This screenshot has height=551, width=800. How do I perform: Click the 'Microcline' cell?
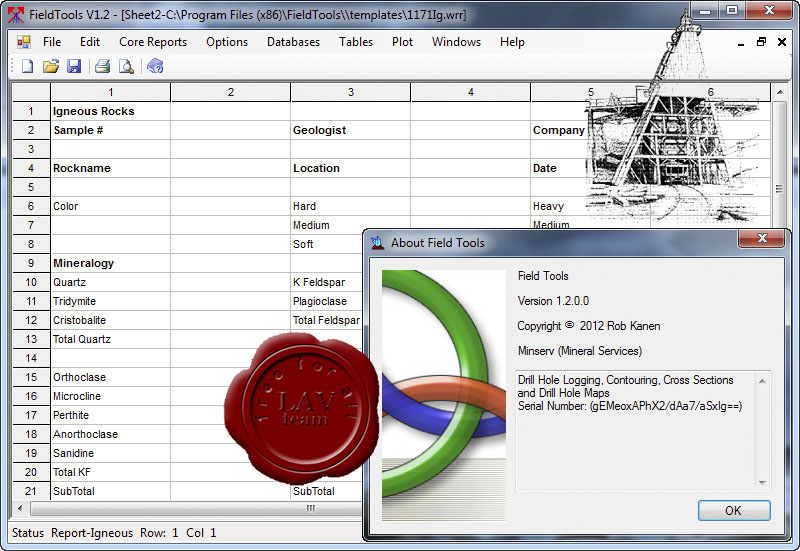coord(111,396)
